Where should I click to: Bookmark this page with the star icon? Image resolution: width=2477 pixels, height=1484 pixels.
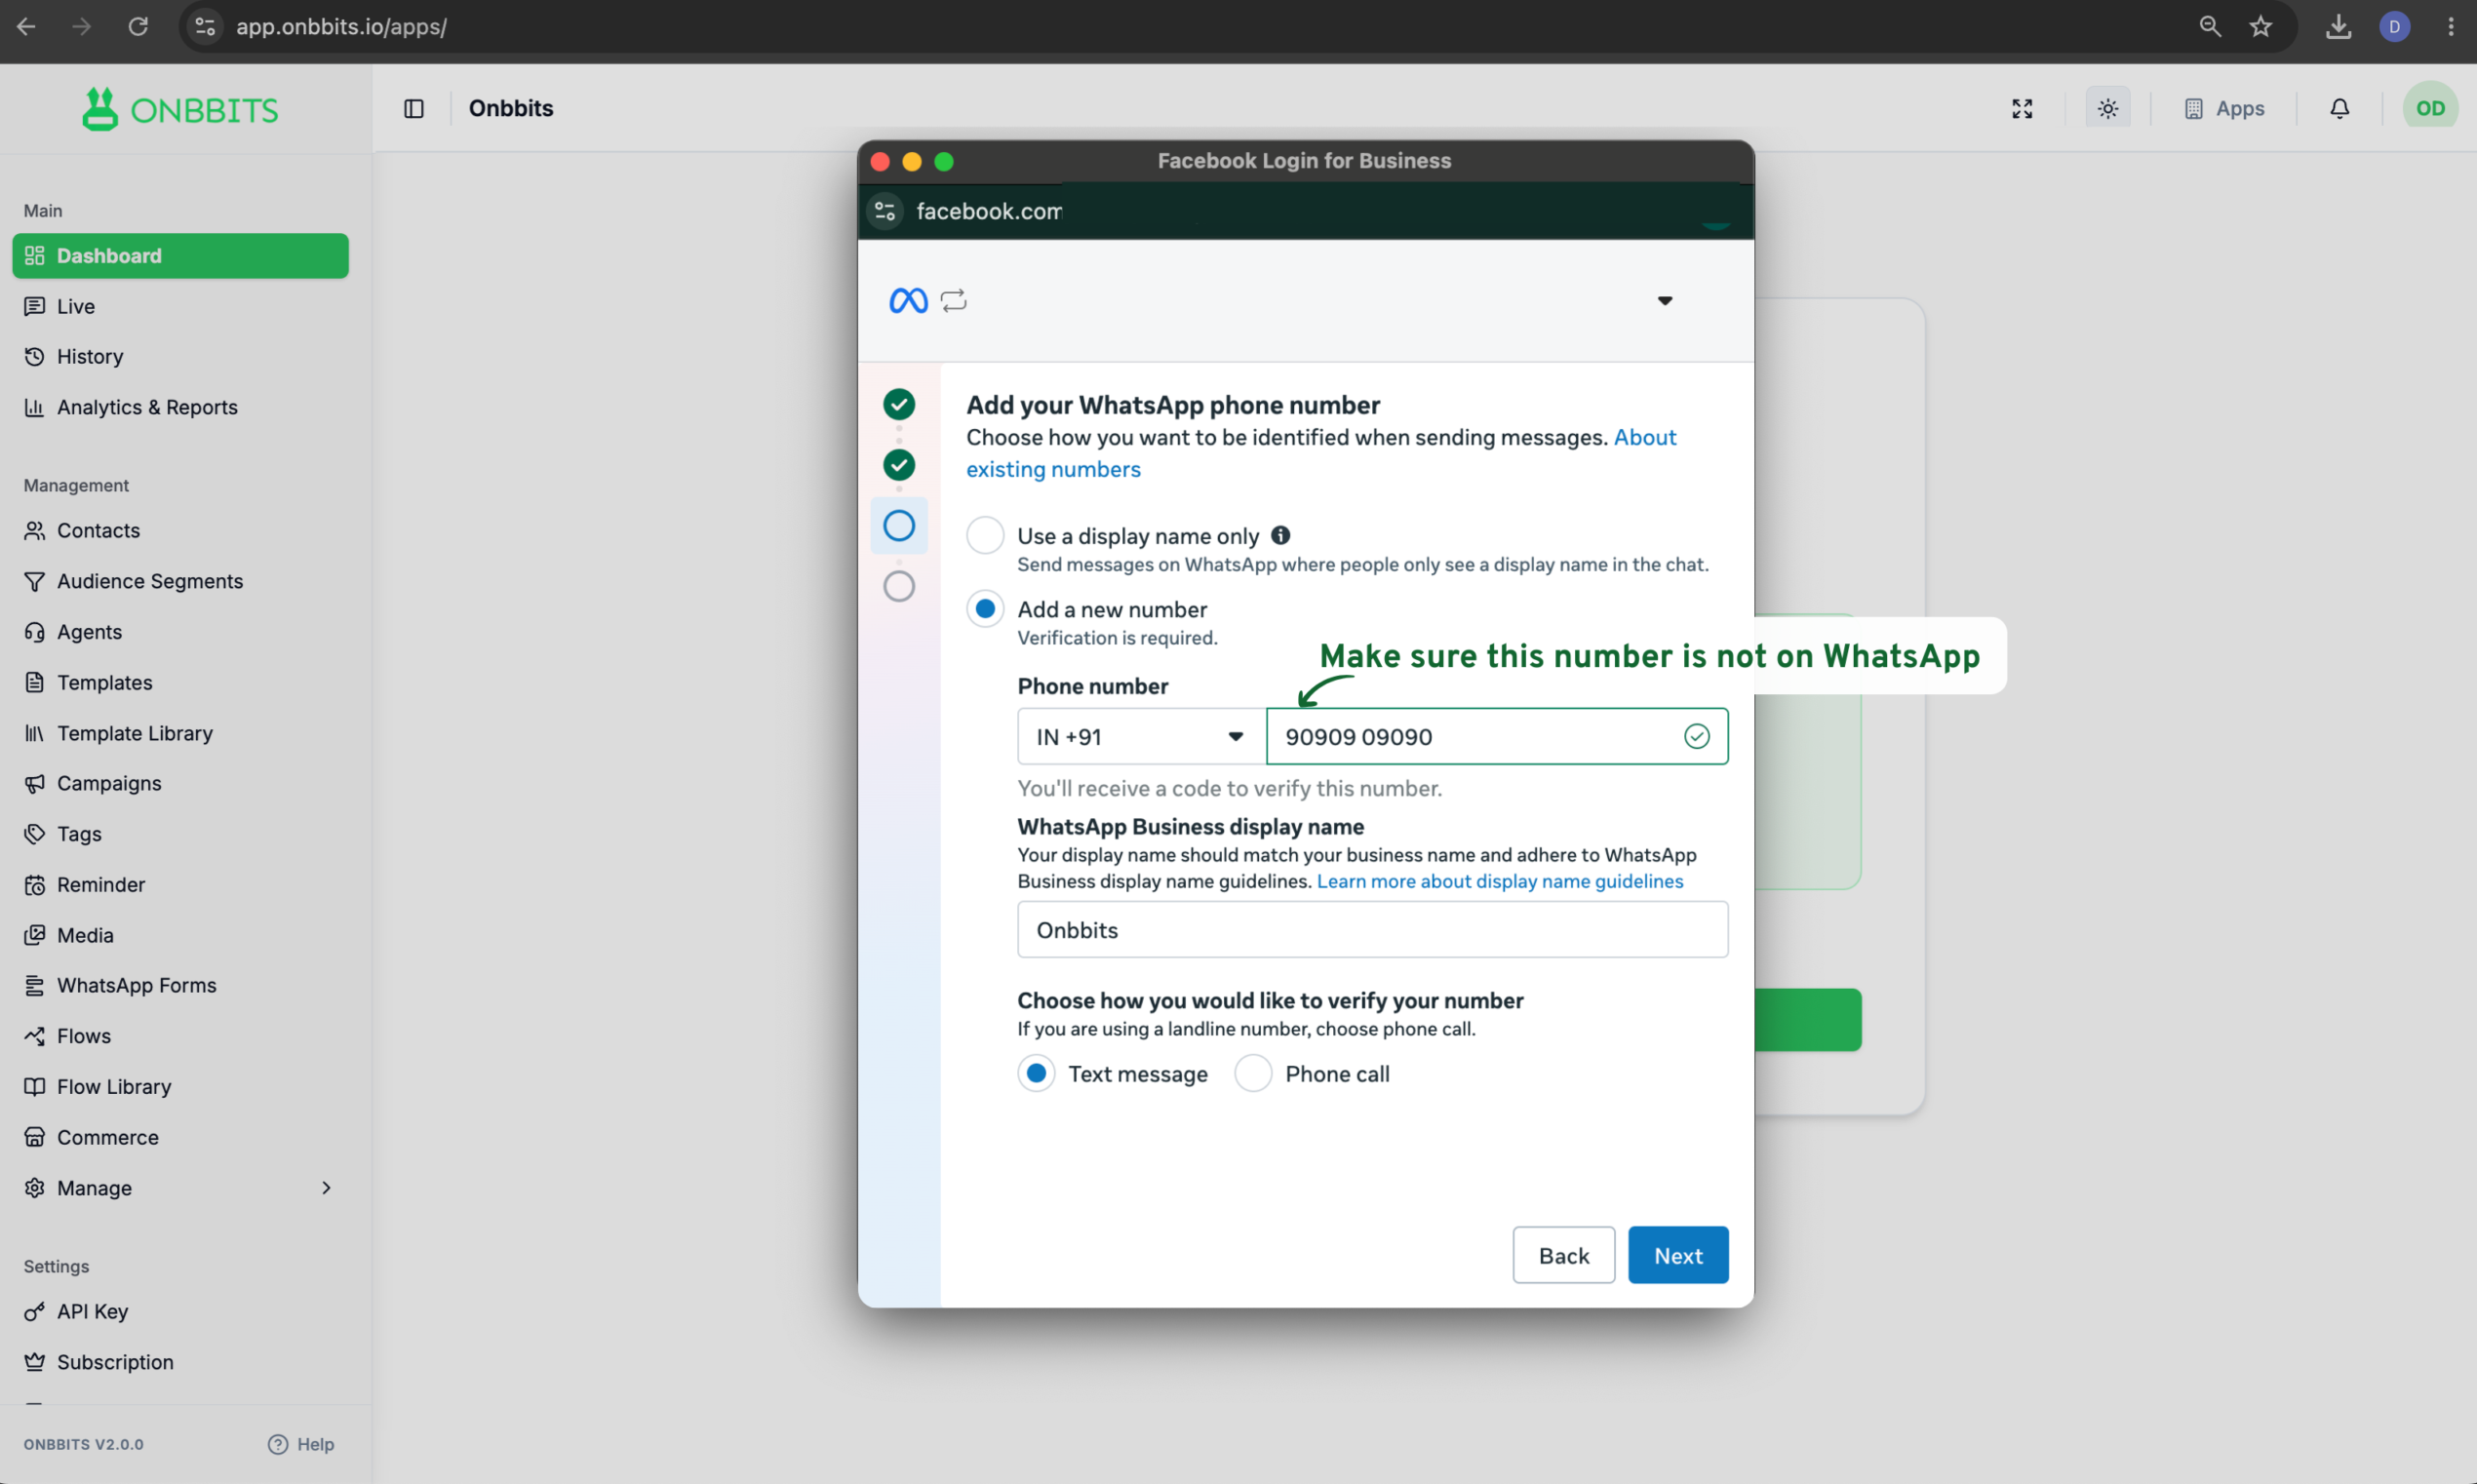click(2261, 27)
